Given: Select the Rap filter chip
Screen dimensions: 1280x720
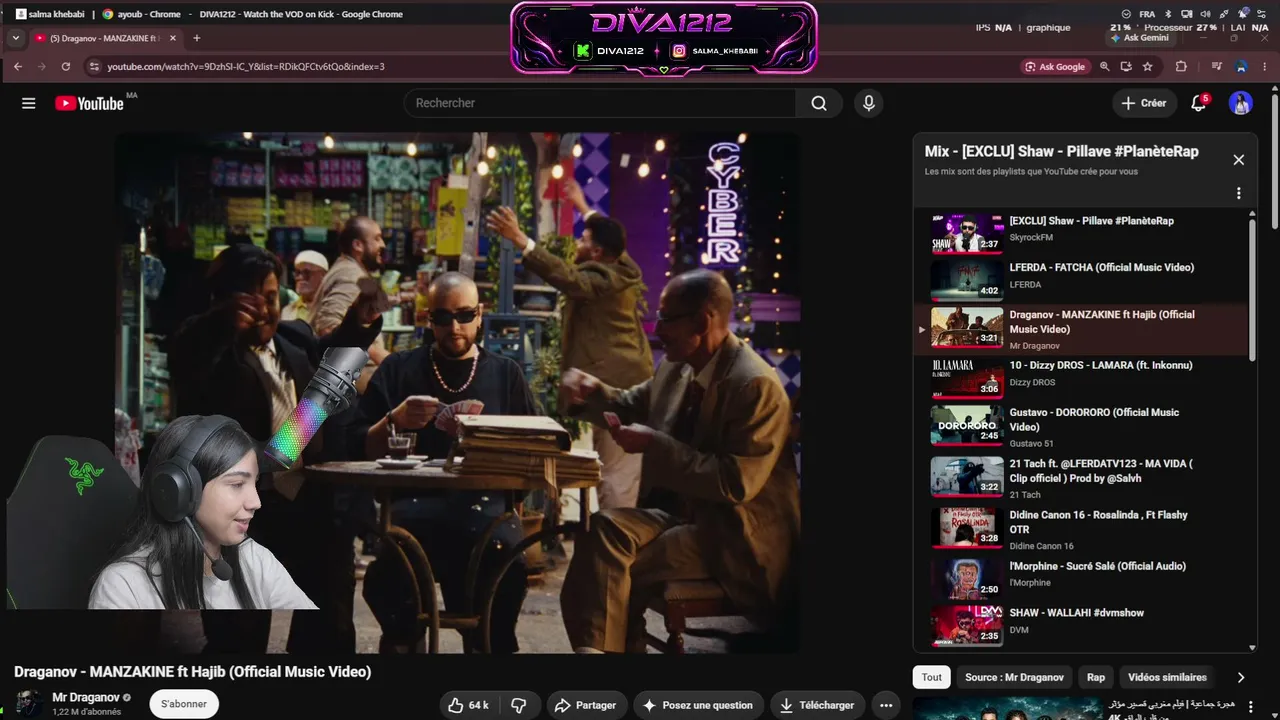Looking at the screenshot, I should pos(1096,677).
